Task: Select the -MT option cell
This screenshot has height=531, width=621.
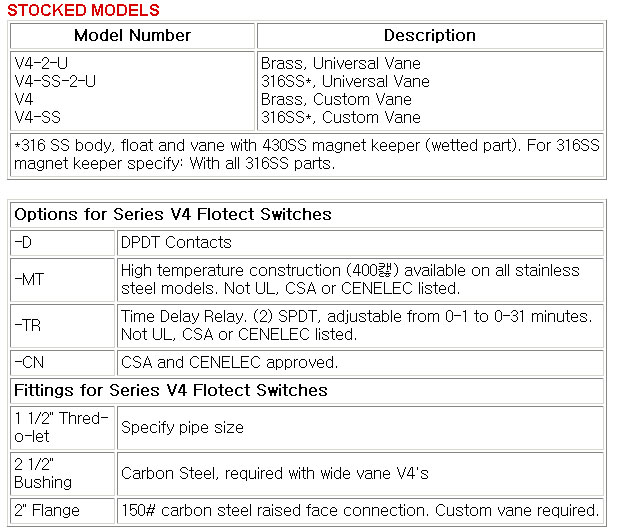Action: pyautogui.click(x=63, y=280)
